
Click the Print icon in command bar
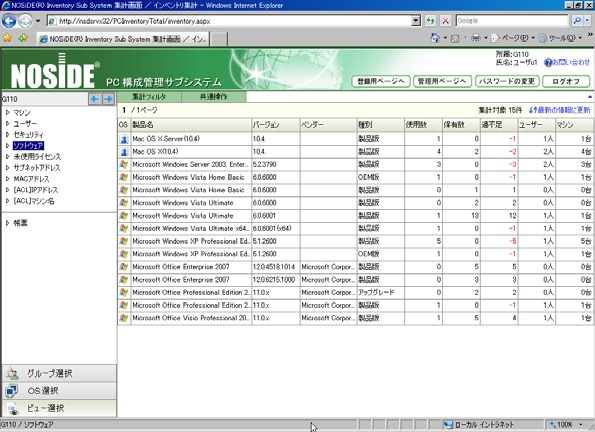475,38
